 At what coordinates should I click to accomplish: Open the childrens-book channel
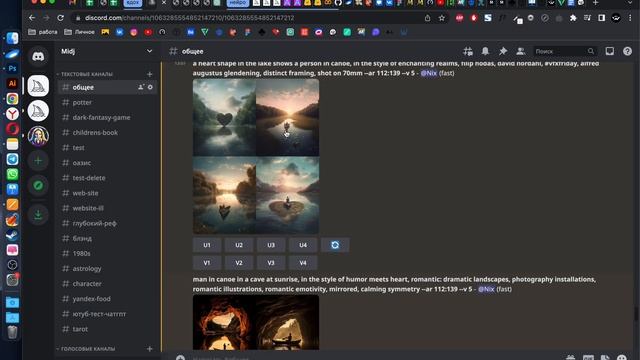[x=108, y=133]
